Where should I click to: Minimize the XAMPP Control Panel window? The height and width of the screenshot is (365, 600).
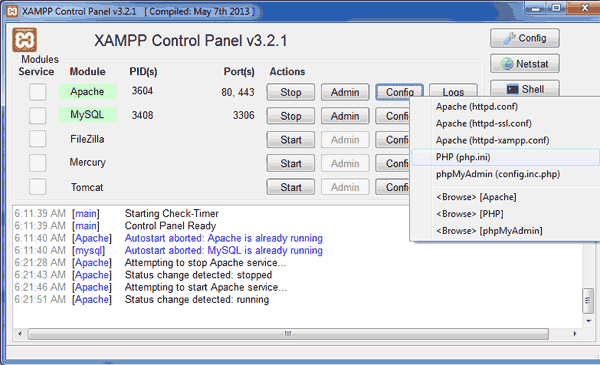pos(536,8)
